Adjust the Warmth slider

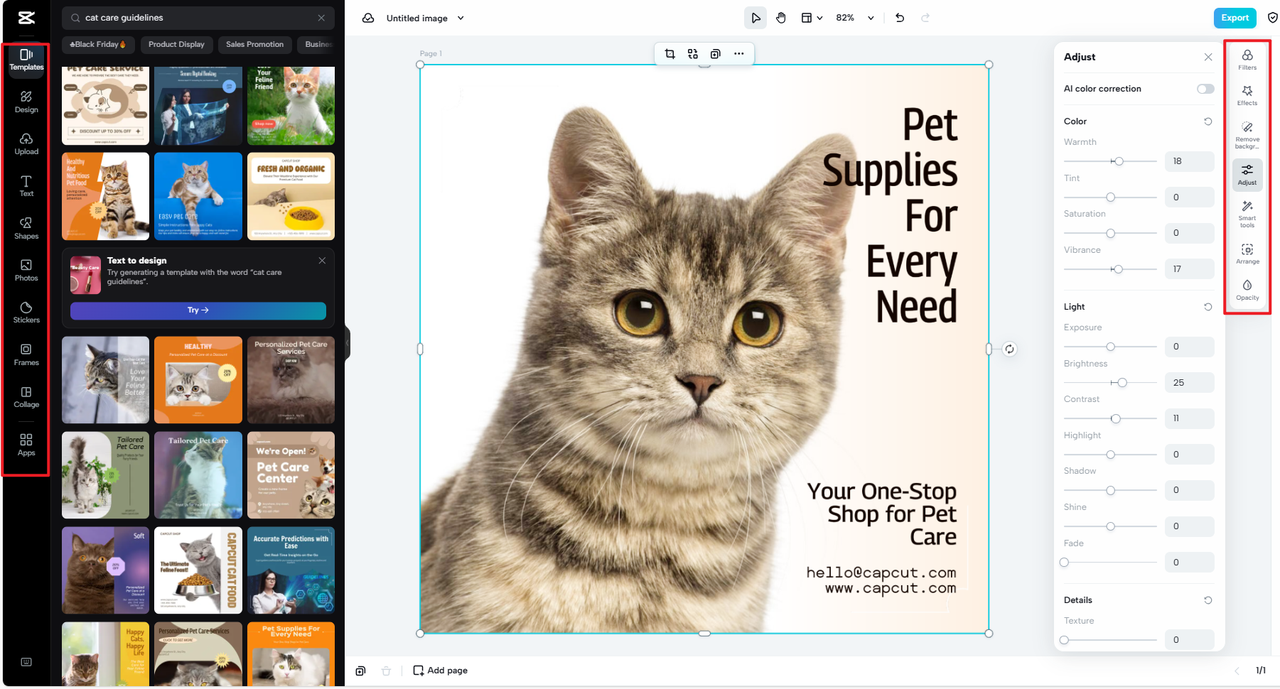(x=1110, y=161)
